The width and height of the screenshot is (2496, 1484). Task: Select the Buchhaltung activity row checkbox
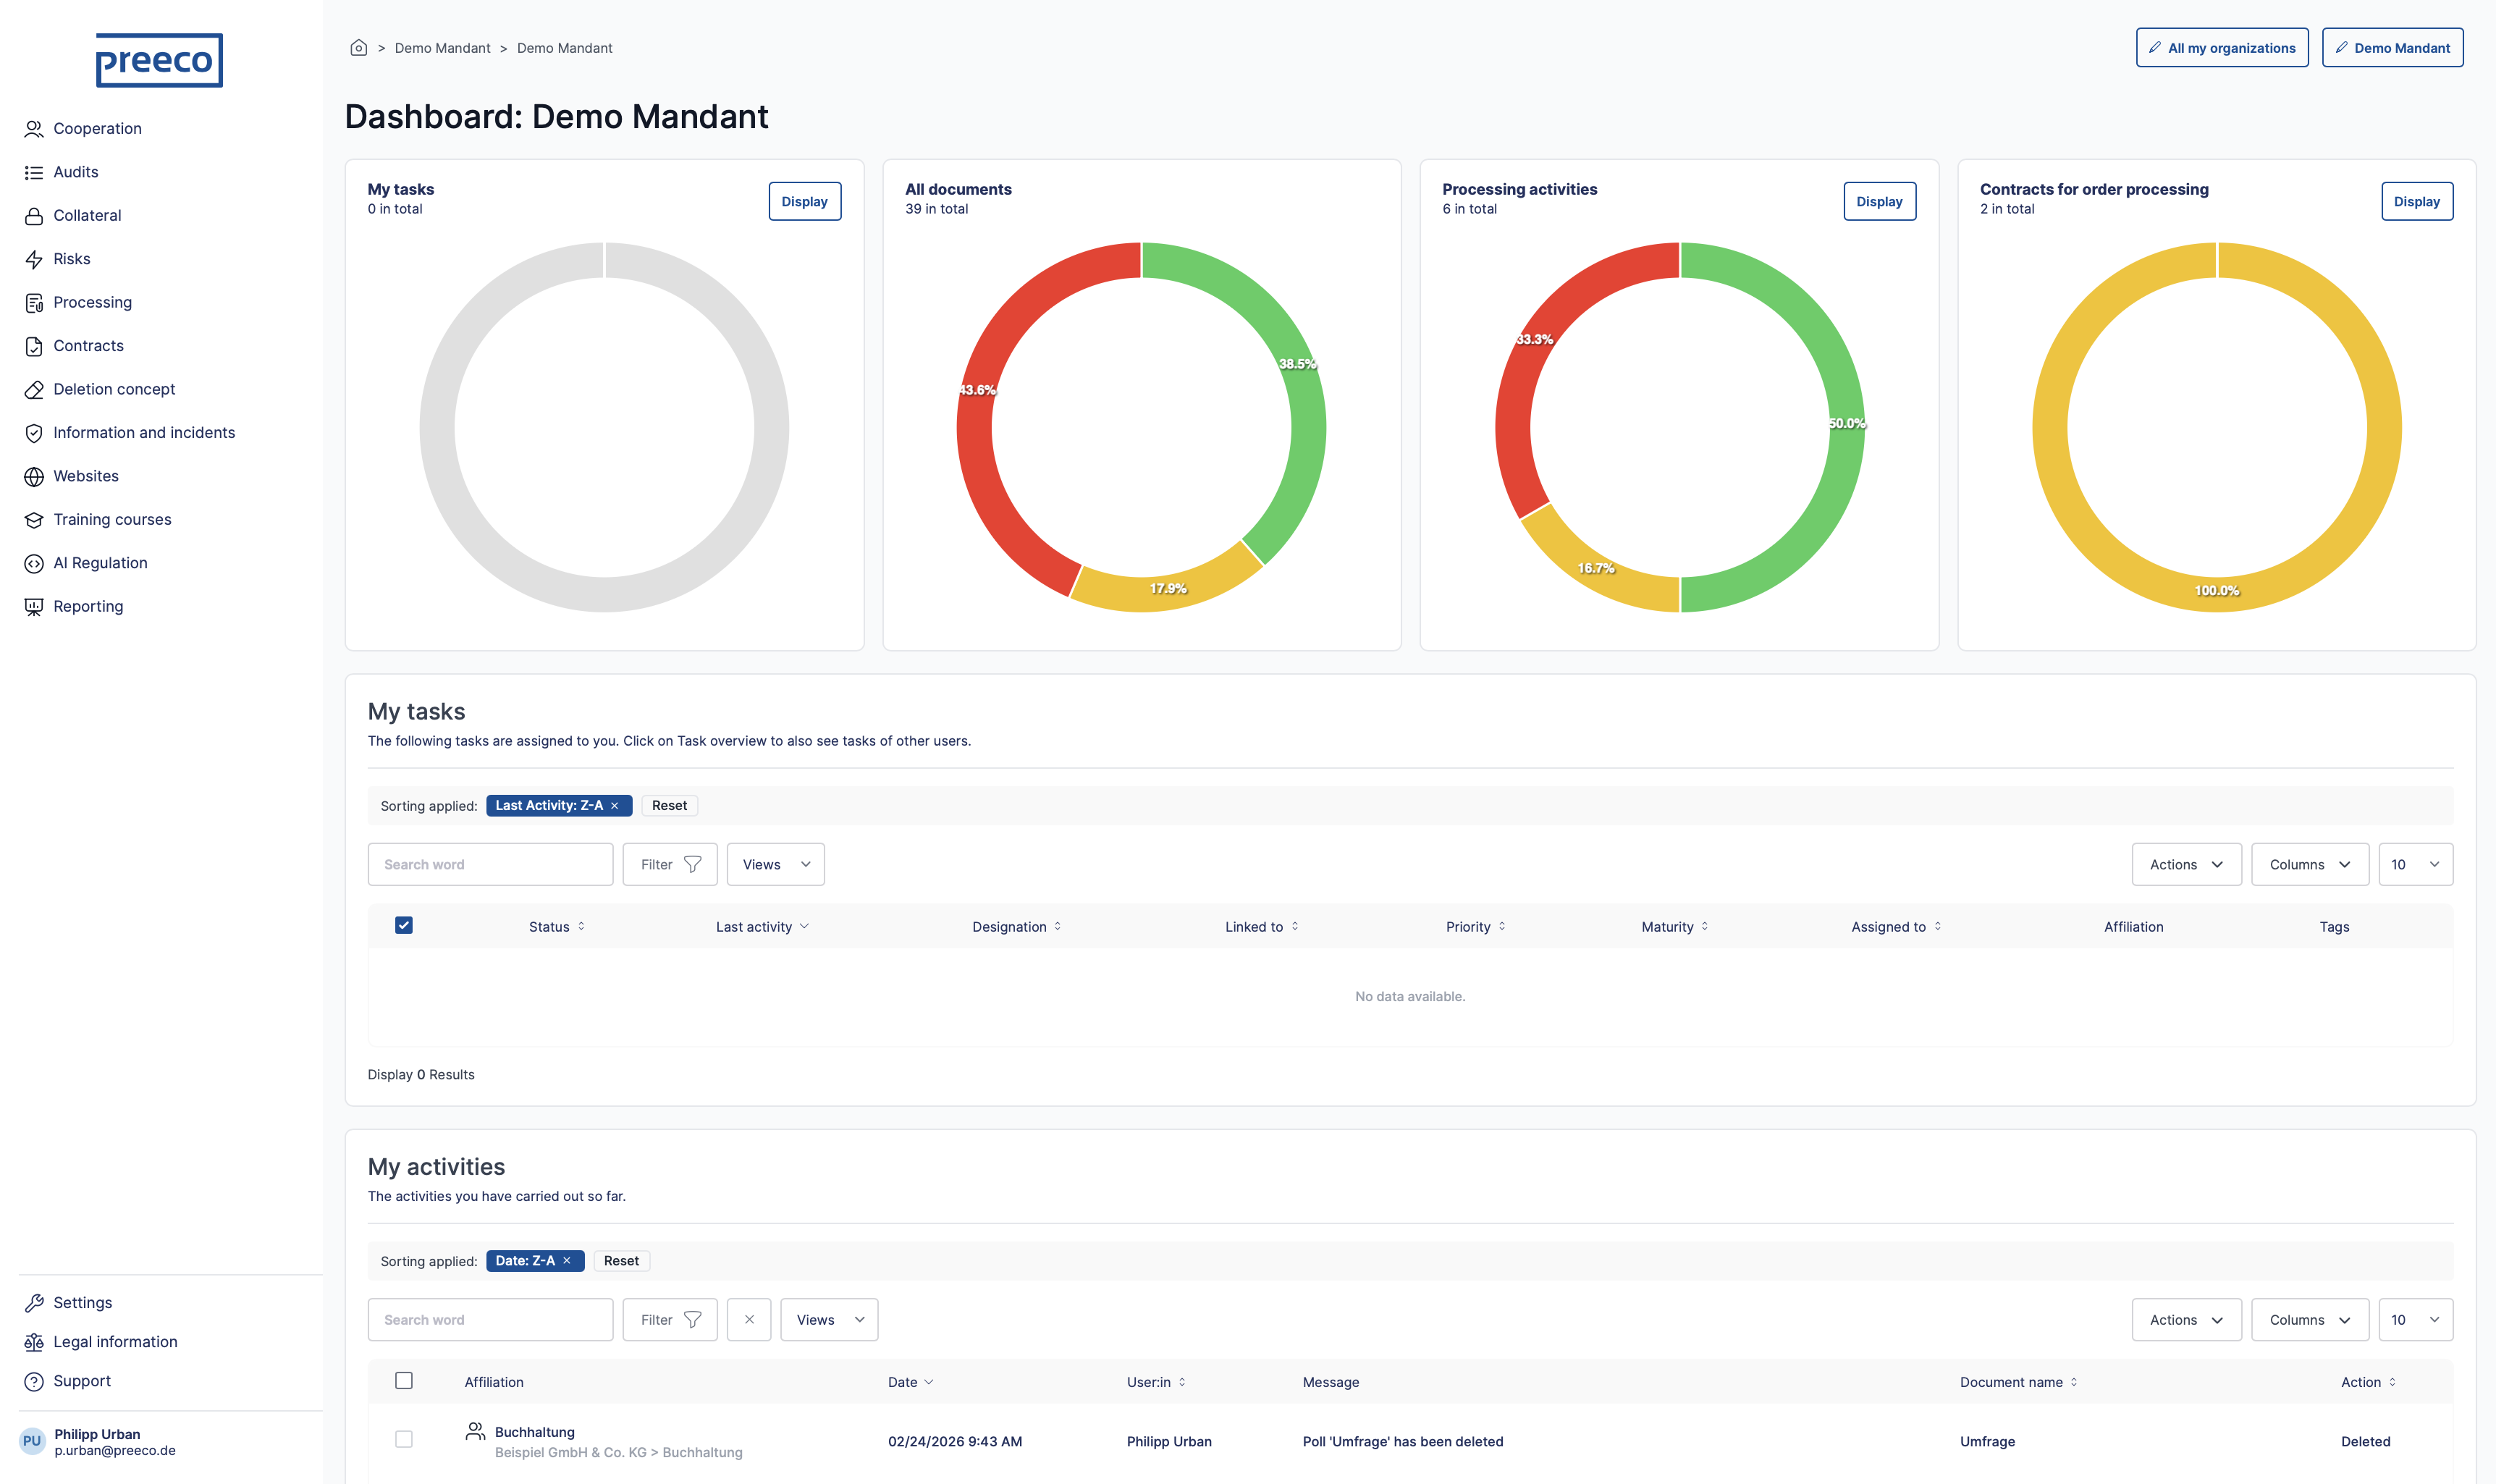(x=404, y=1440)
